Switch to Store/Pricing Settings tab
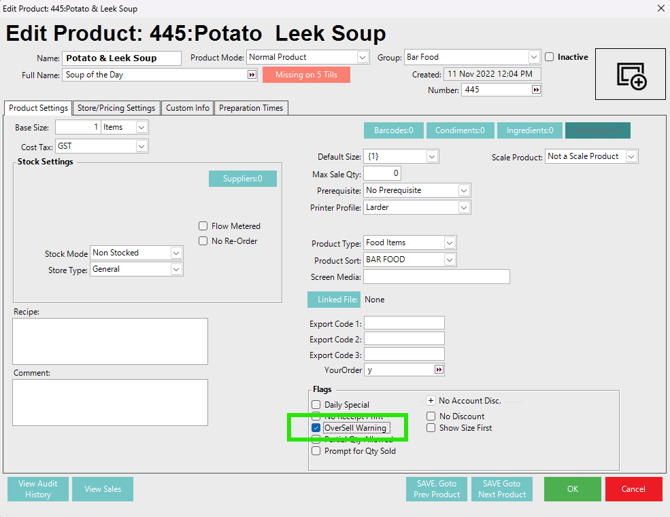Screen dimensions: 670x517 click(x=116, y=108)
